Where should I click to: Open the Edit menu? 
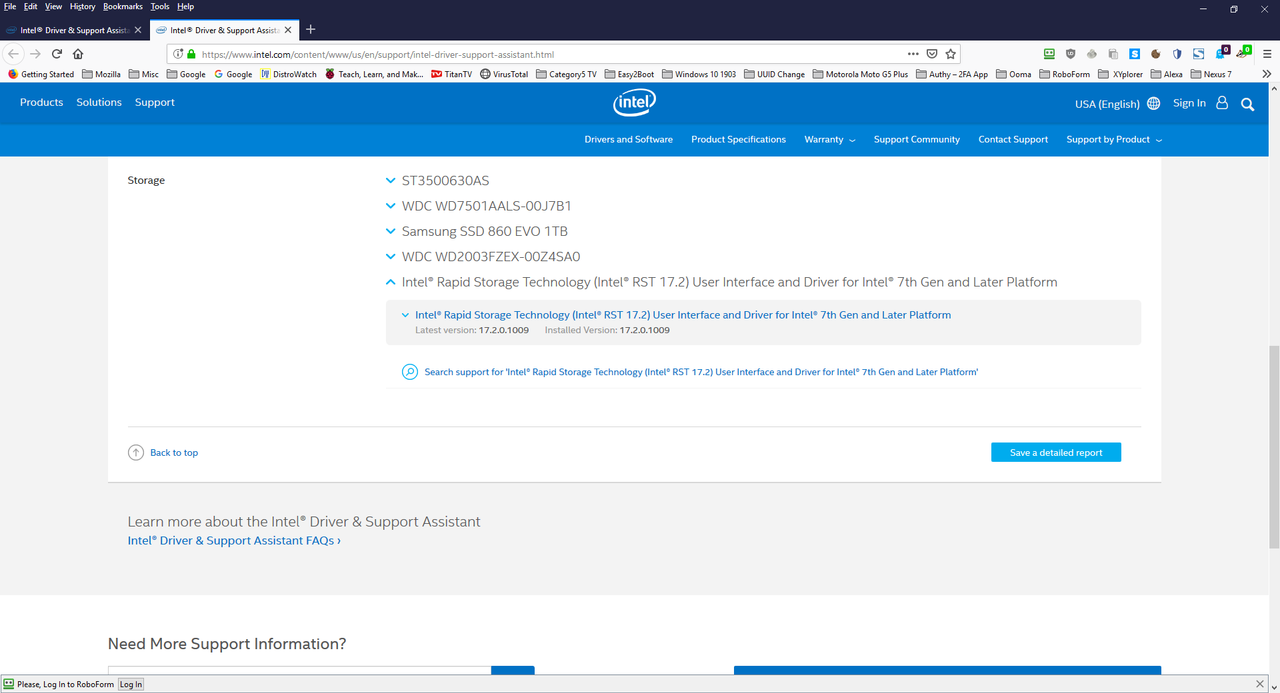tap(31, 6)
